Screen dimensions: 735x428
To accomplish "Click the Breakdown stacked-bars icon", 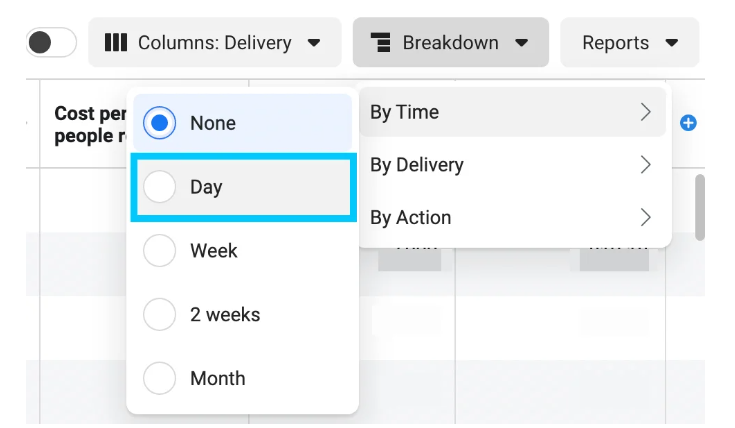I will pos(382,43).
